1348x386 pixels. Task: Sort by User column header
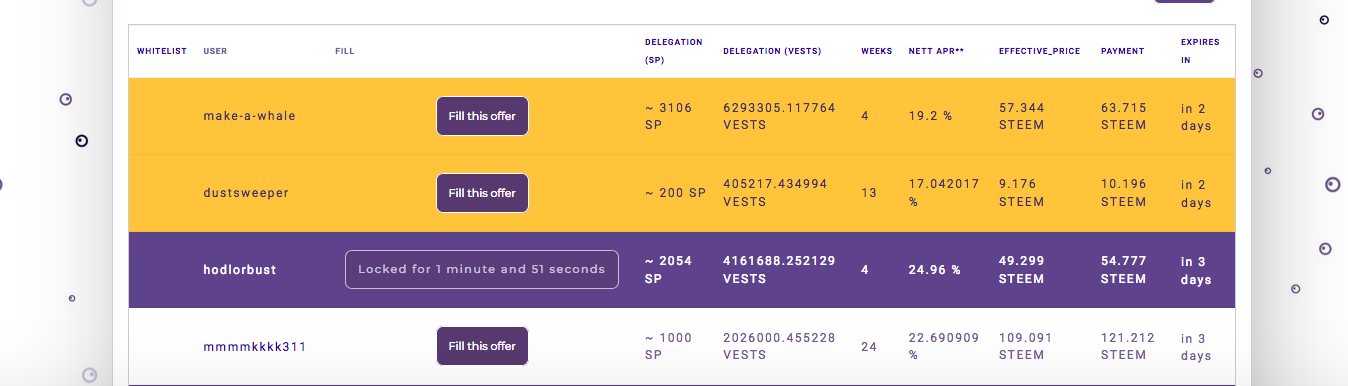click(x=215, y=51)
